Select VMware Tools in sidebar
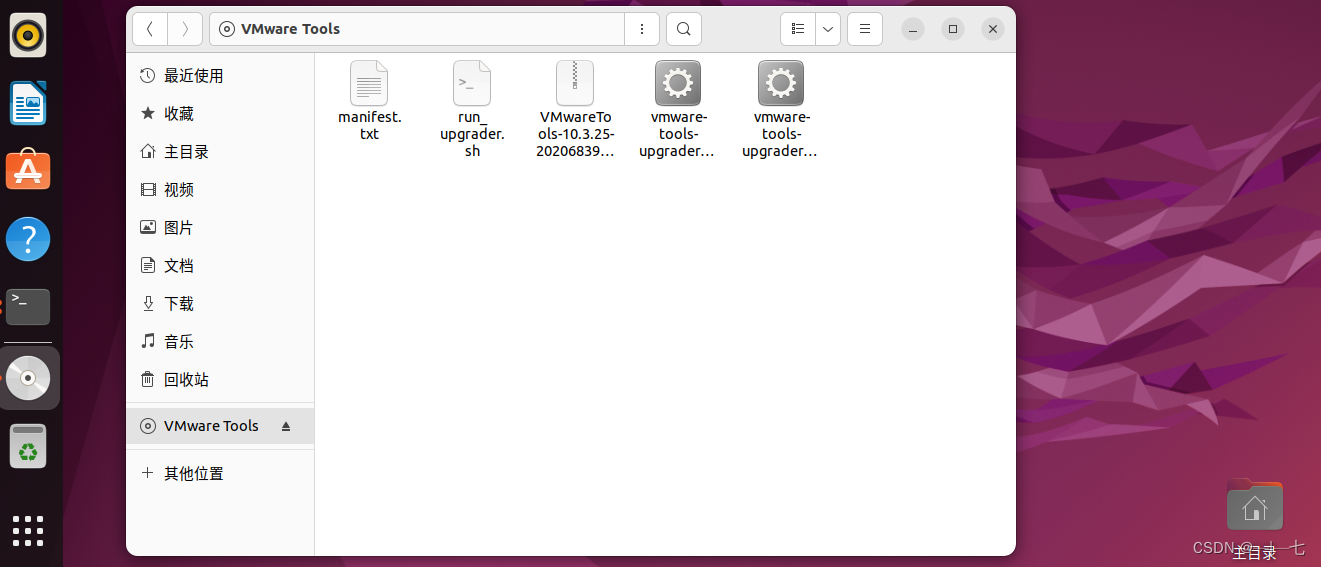This screenshot has height=567, width=1321. click(x=220, y=426)
